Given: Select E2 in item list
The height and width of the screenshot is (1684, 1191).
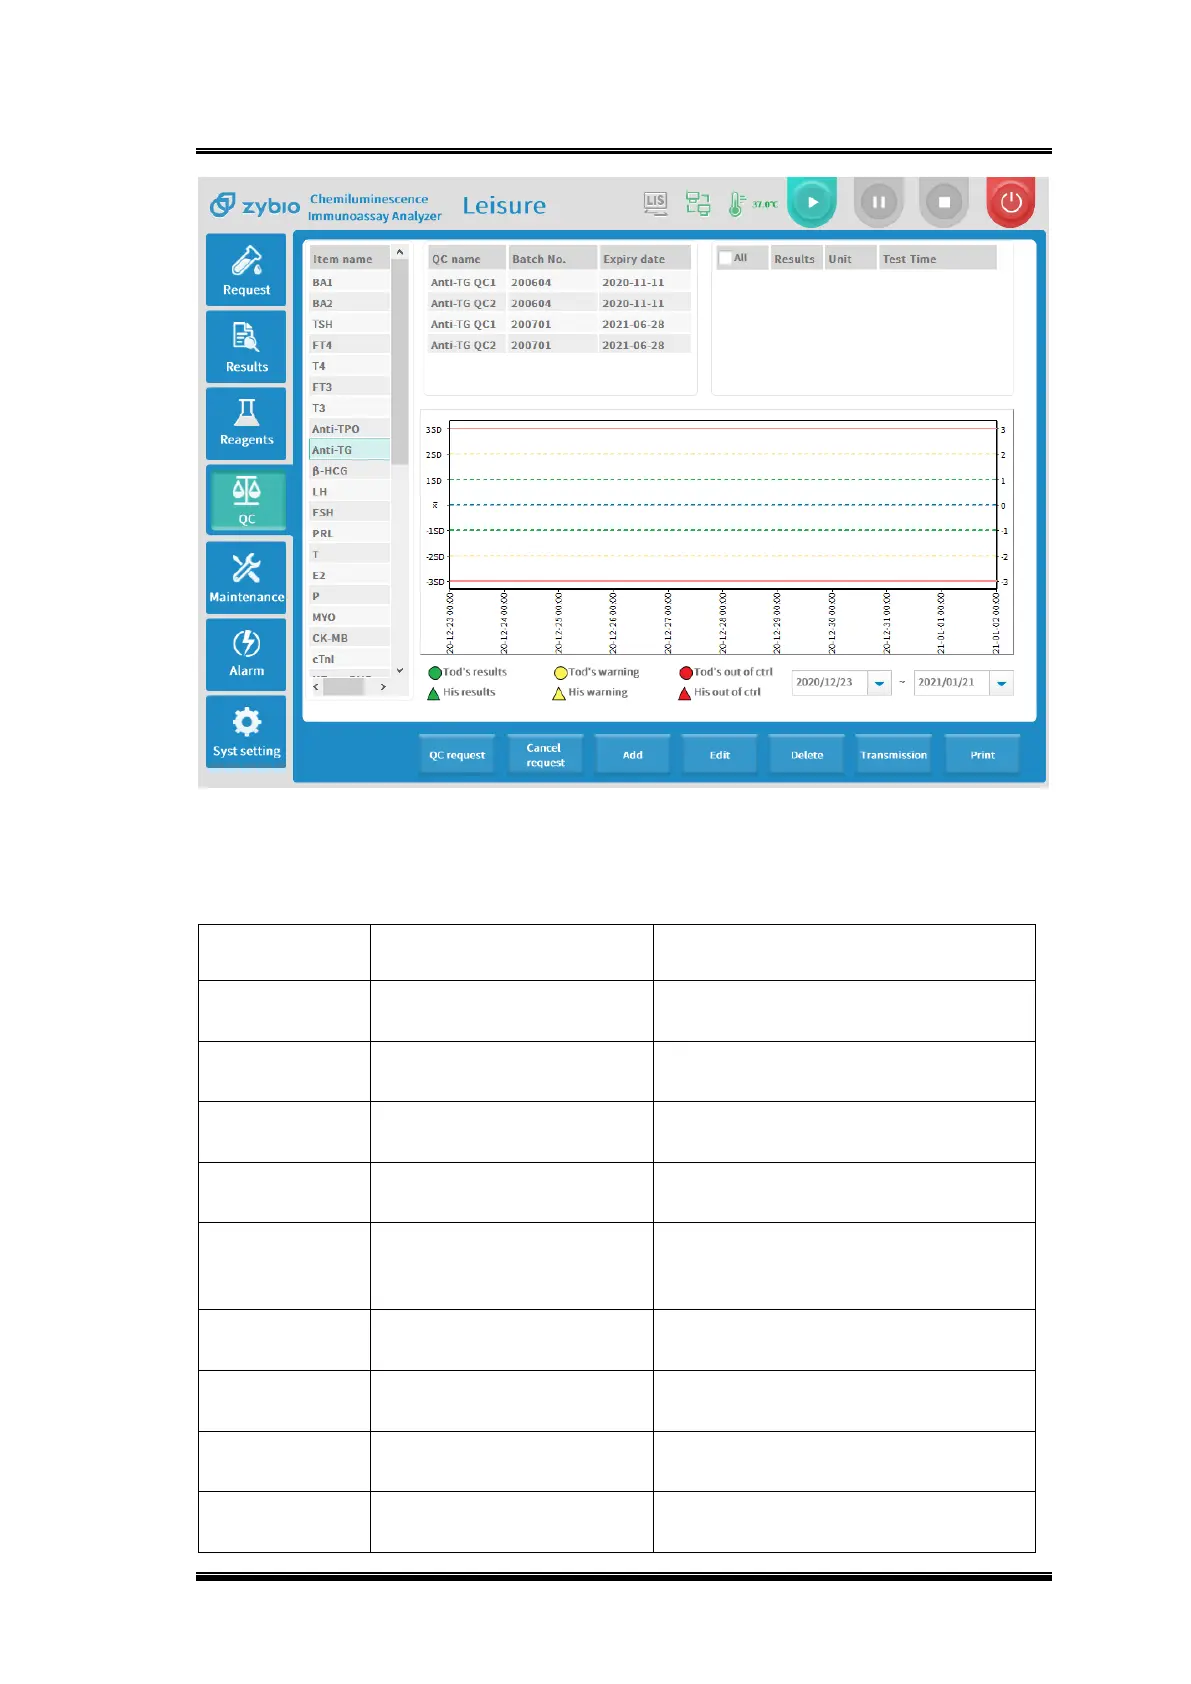Looking at the screenshot, I should [349, 576].
